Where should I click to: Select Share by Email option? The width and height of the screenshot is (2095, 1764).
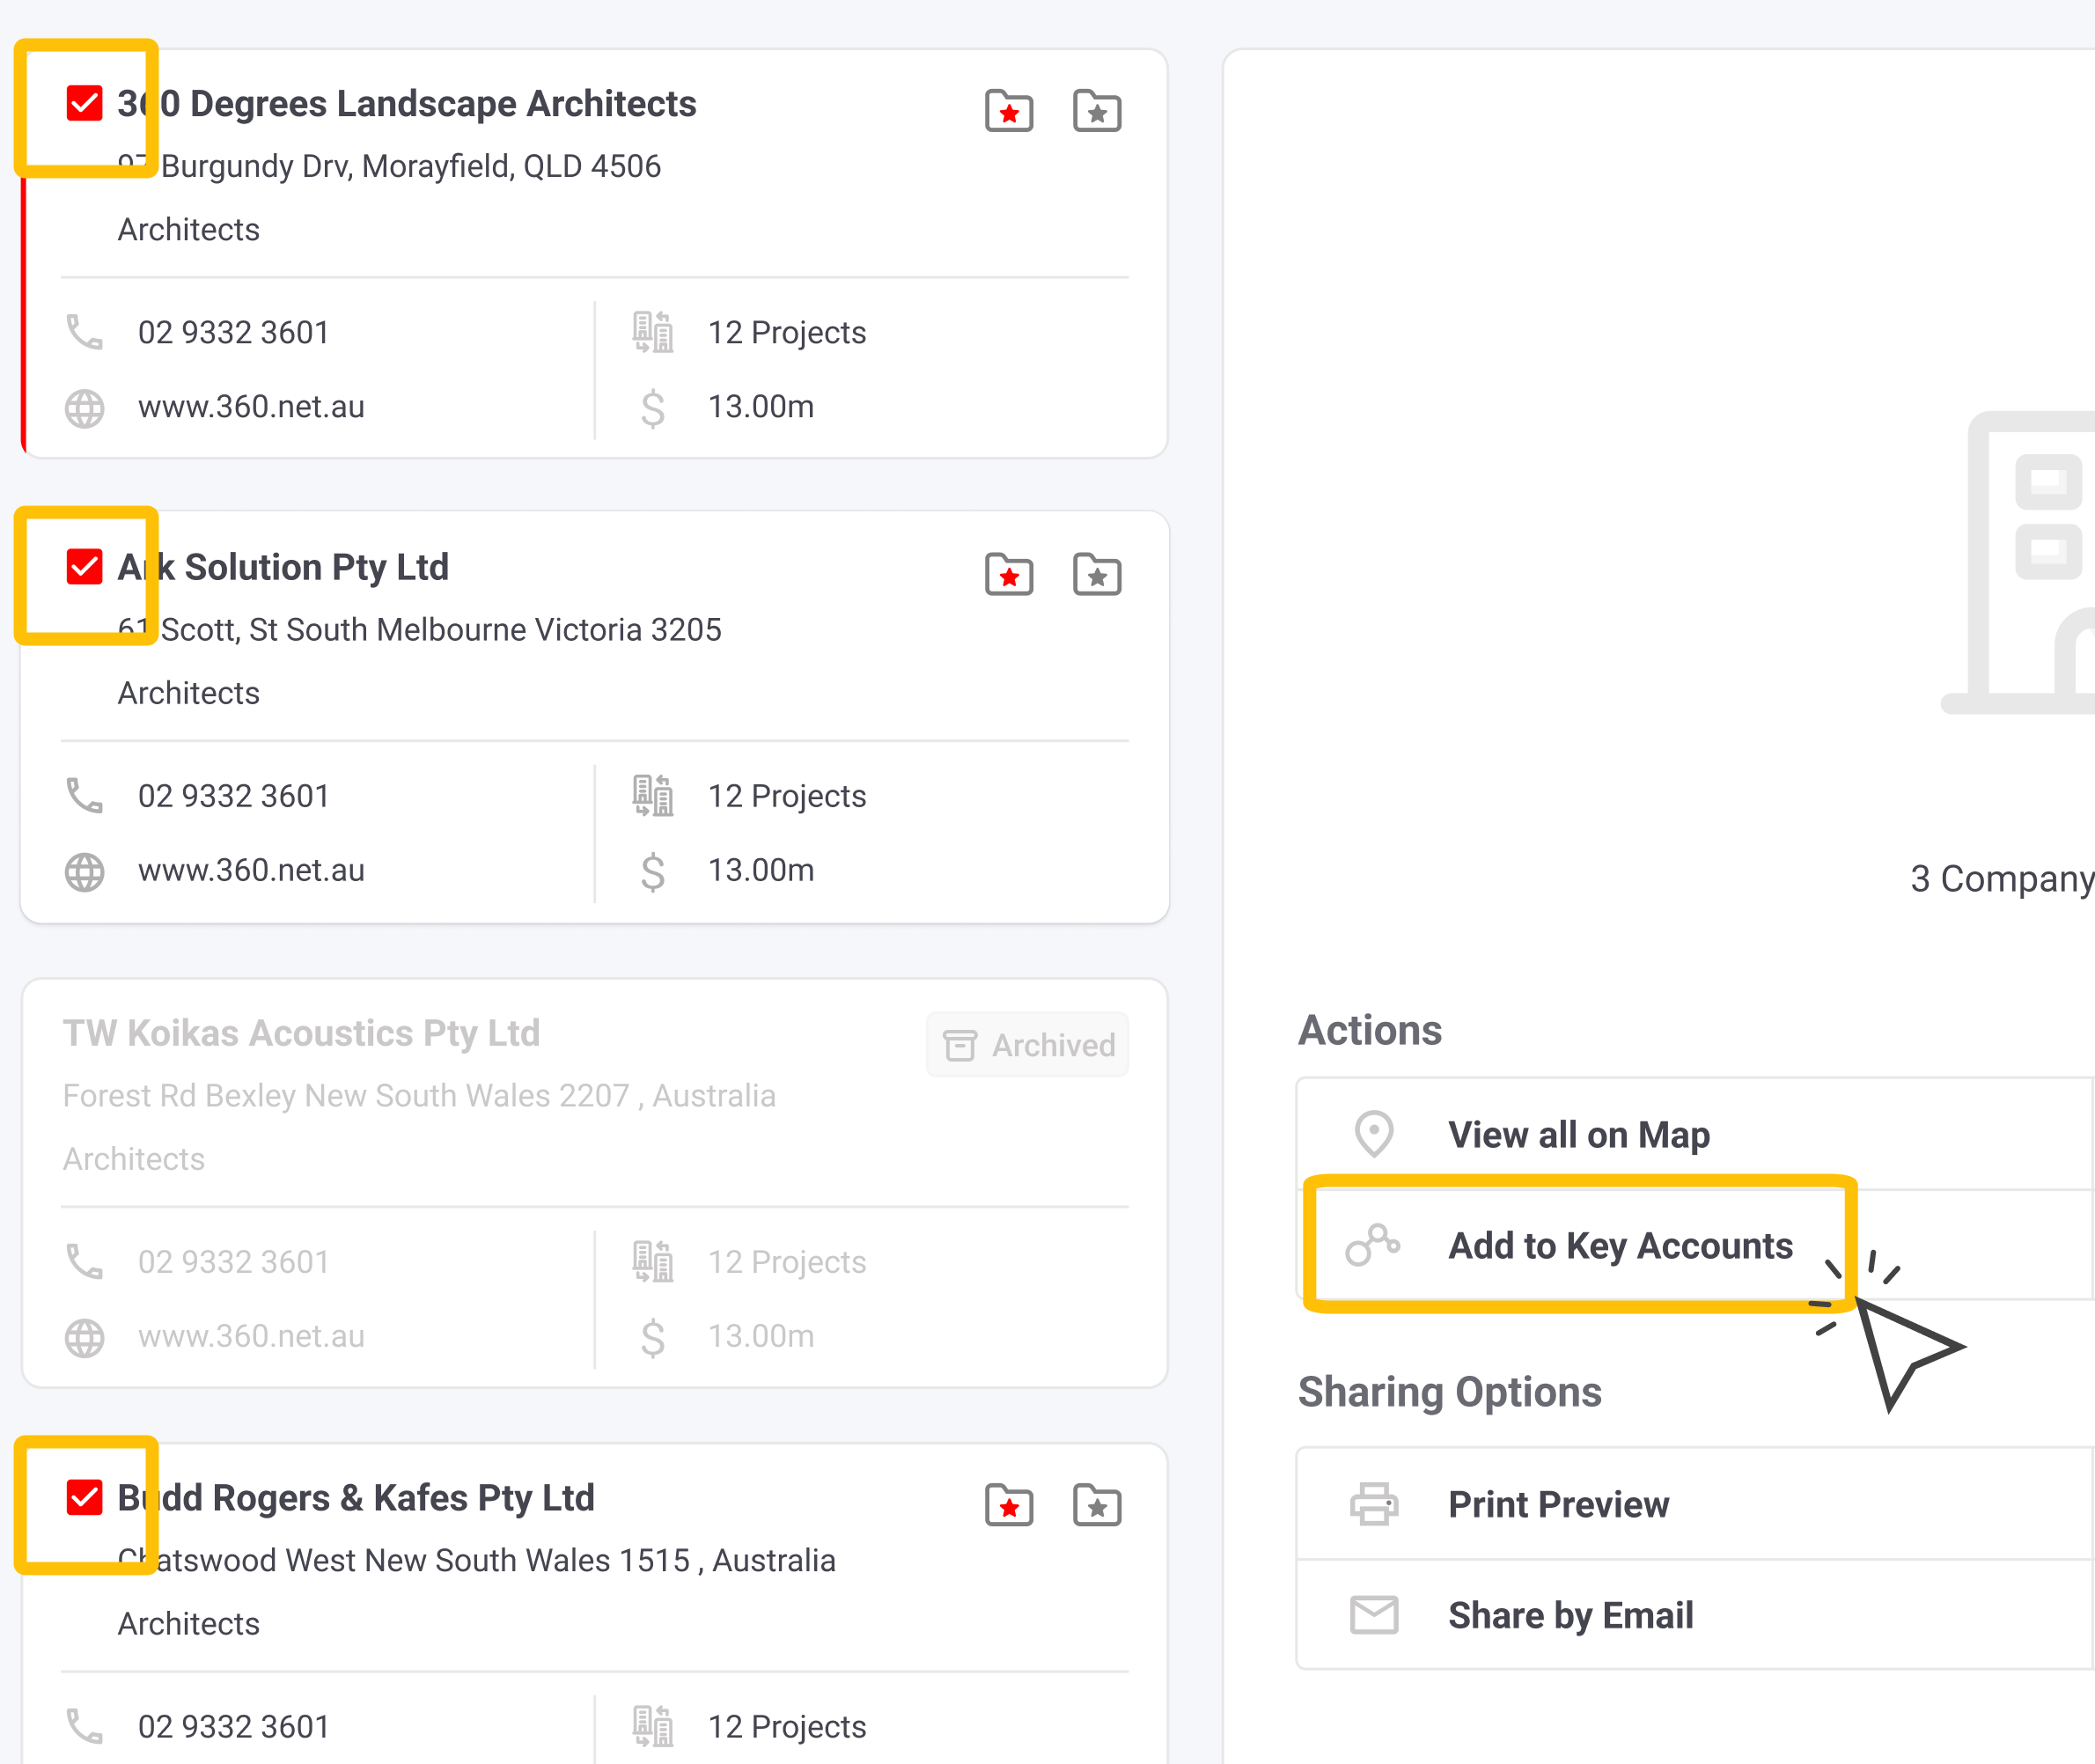(x=1570, y=1615)
